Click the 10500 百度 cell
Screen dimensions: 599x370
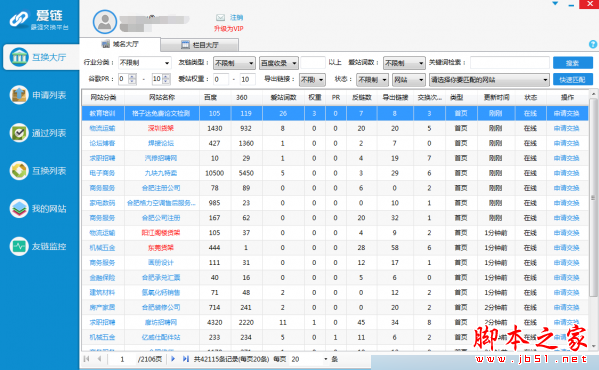coord(215,173)
